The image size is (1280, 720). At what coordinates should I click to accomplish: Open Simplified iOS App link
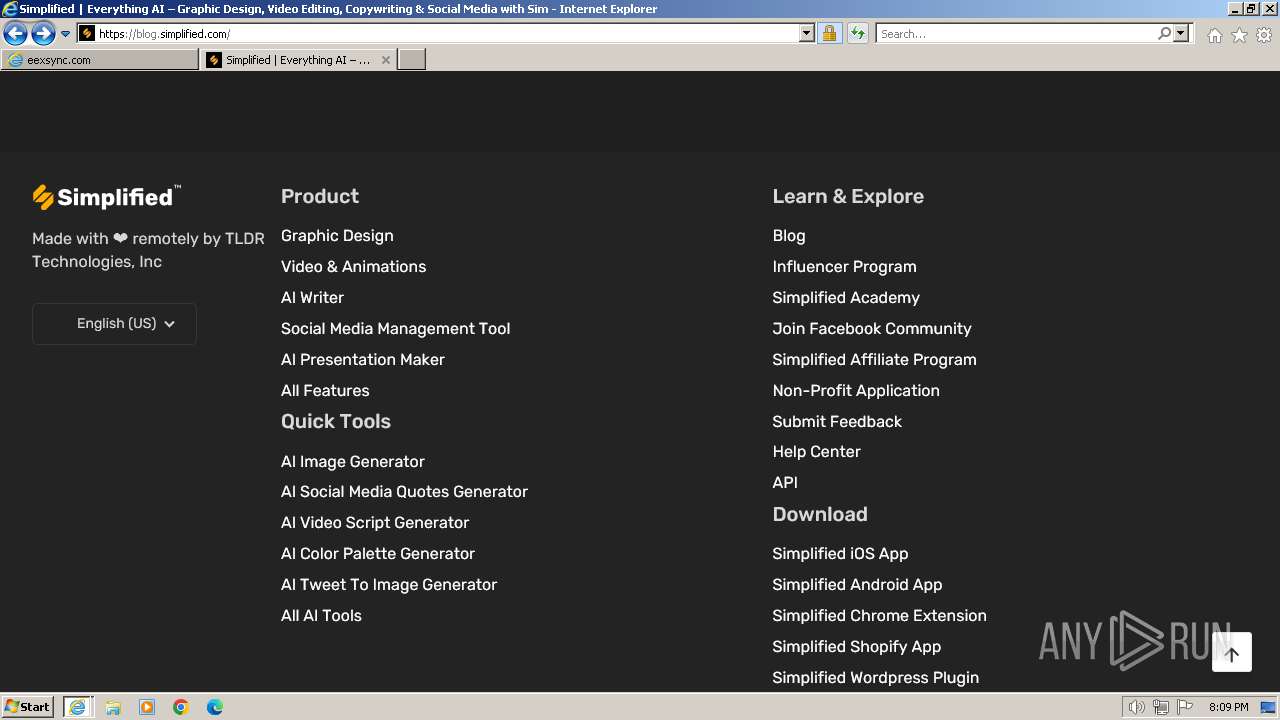840,554
